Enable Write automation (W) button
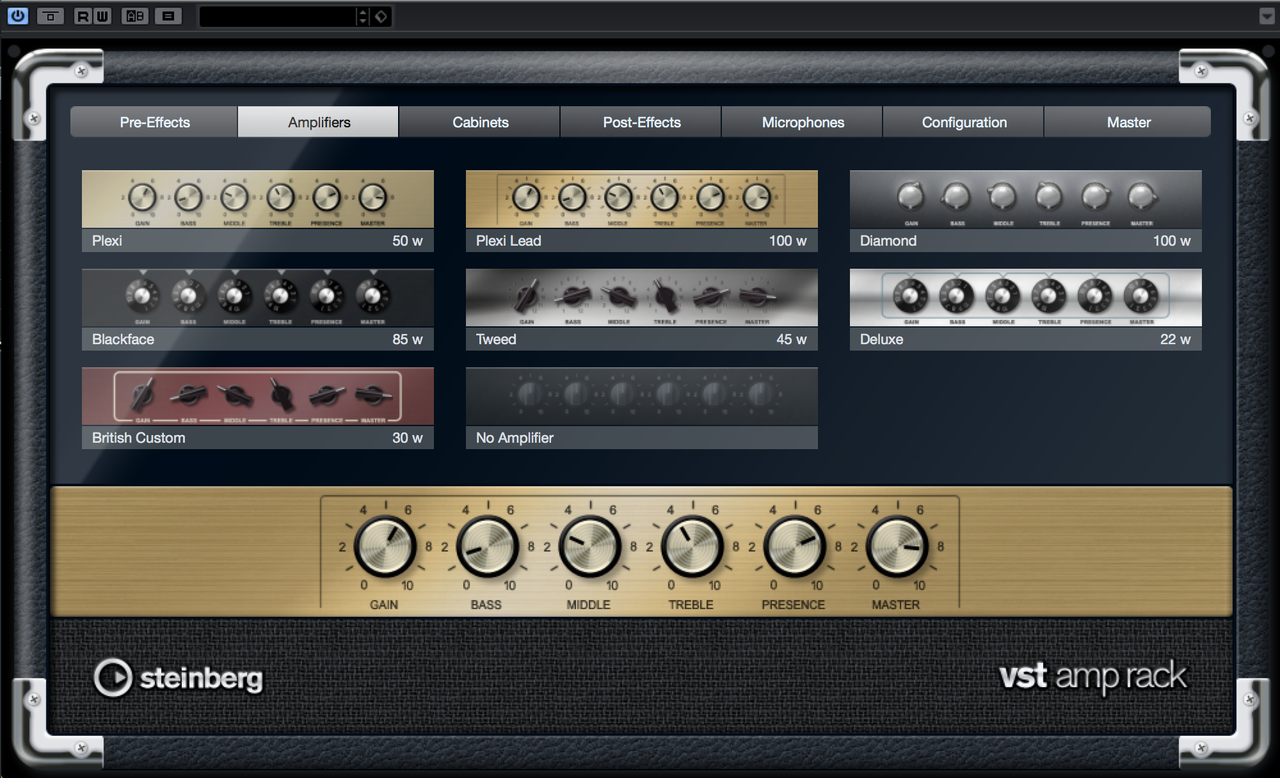The height and width of the screenshot is (778, 1280). click(101, 16)
